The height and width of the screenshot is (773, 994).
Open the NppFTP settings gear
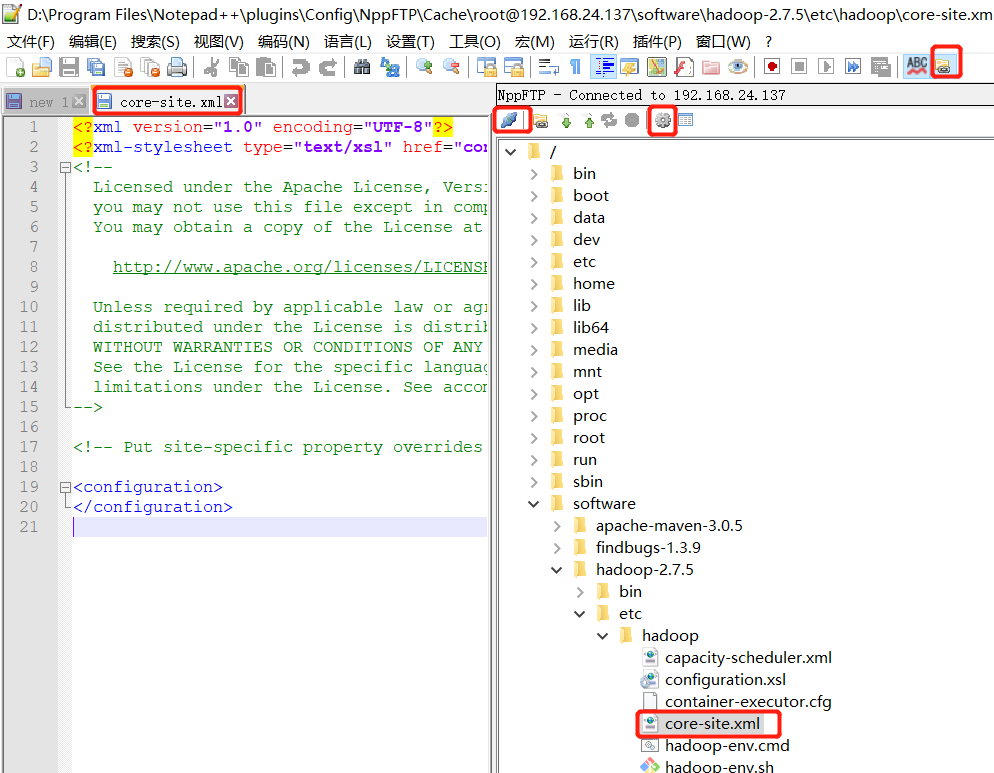(x=662, y=120)
